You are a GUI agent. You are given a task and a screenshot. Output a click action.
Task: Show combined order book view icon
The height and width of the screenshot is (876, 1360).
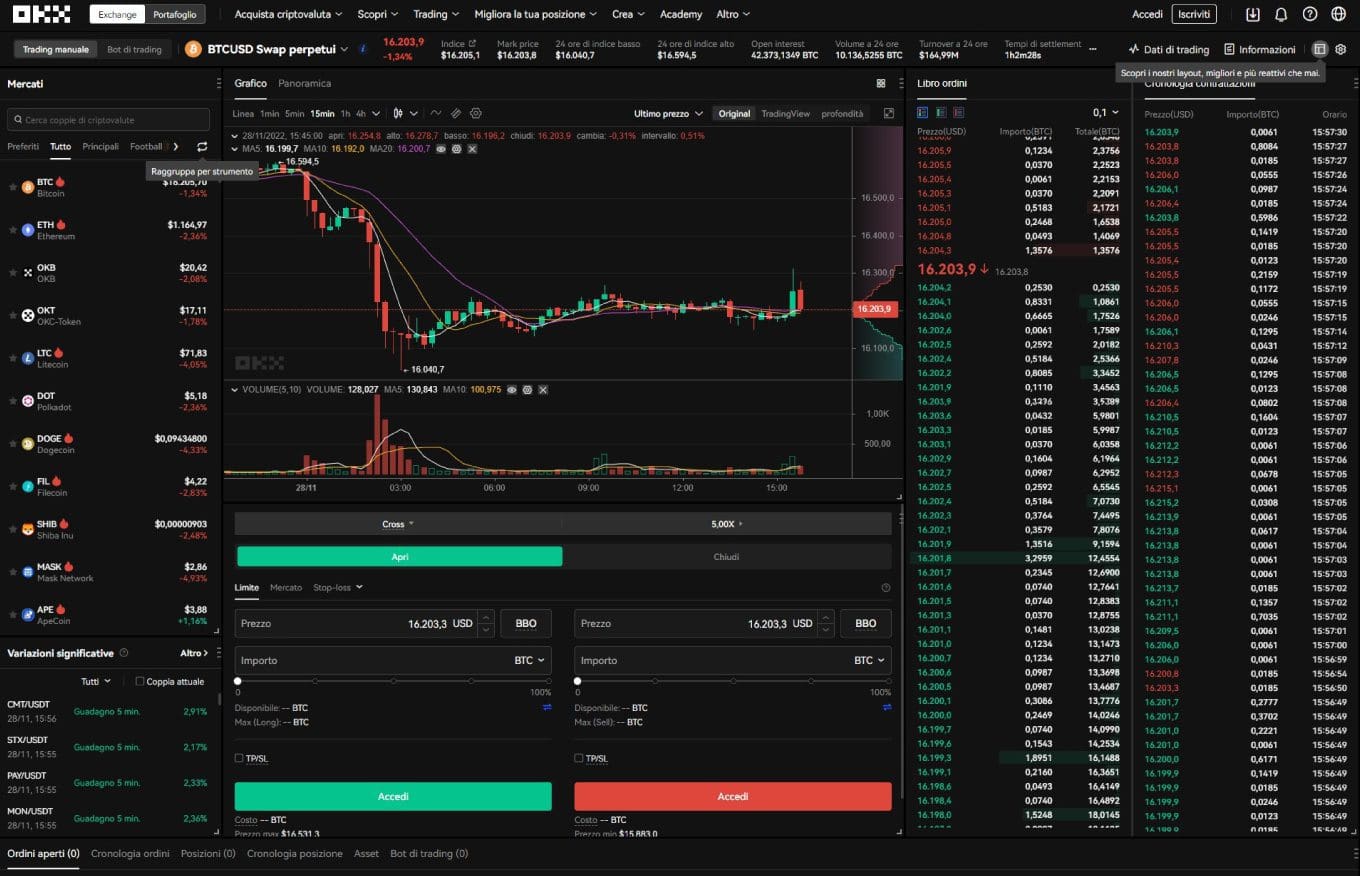[x=922, y=112]
